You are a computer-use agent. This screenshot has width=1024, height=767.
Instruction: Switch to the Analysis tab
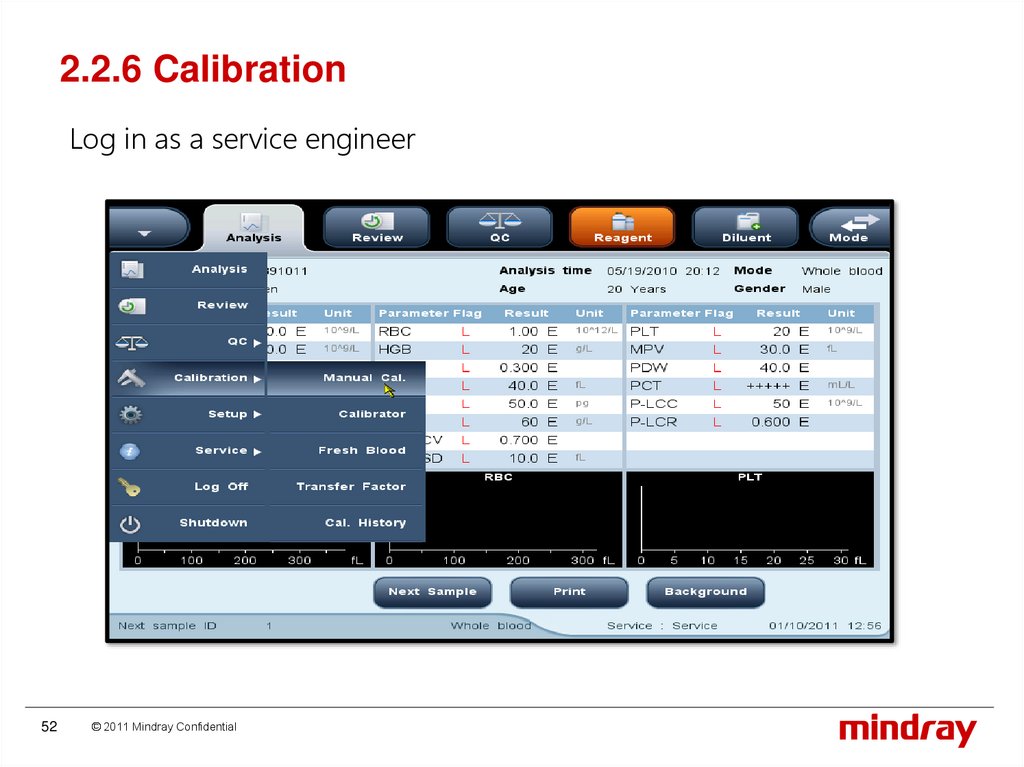(x=253, y=227)
